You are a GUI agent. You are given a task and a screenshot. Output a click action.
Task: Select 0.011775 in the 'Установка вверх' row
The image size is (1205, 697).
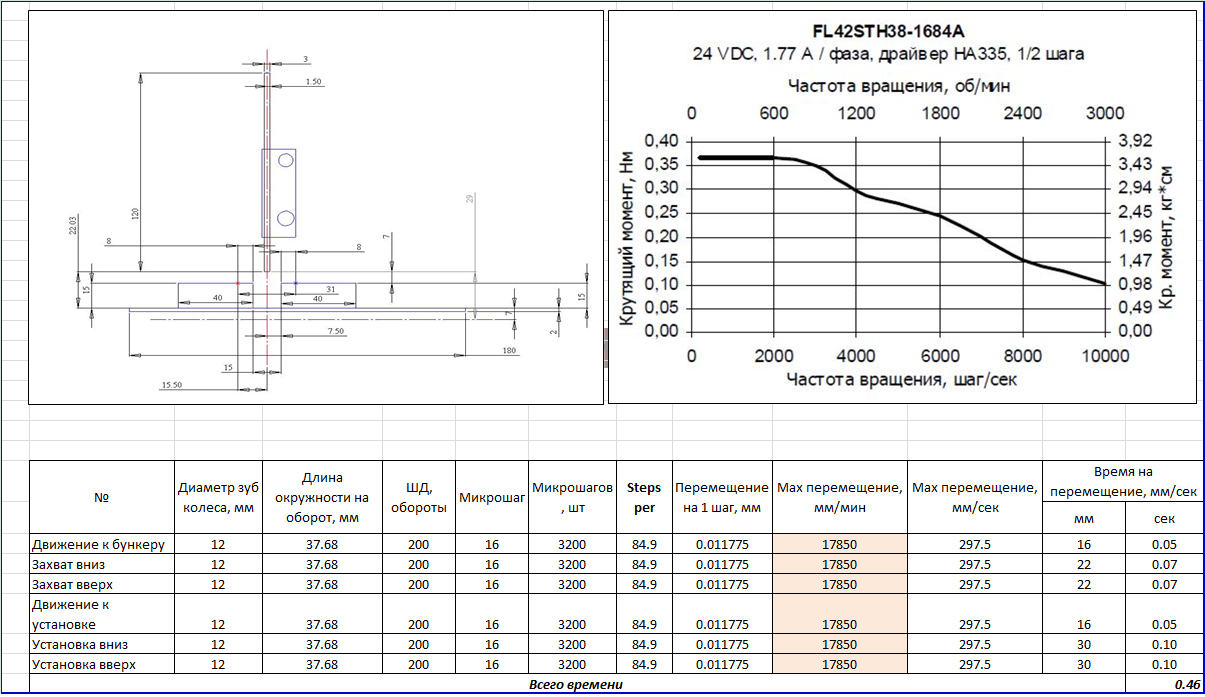pos(722,664)
